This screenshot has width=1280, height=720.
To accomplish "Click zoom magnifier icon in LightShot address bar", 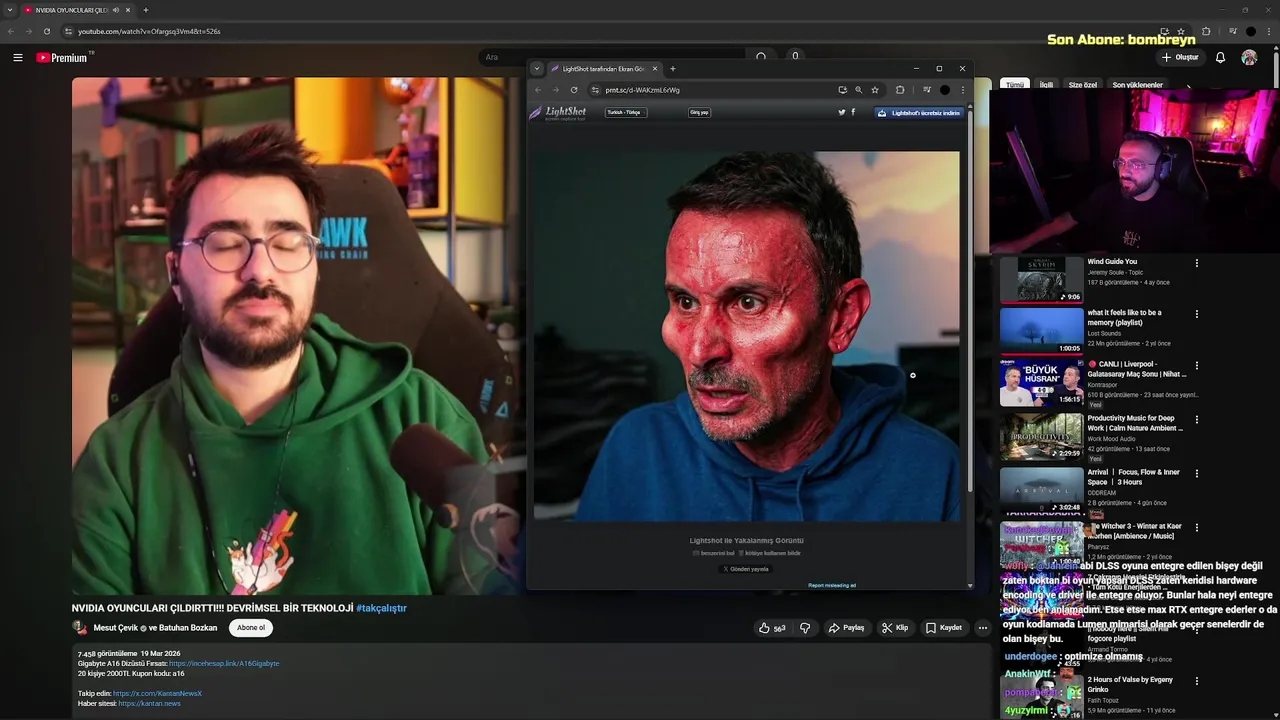I will pyautogui.click(x=858, y=90).
